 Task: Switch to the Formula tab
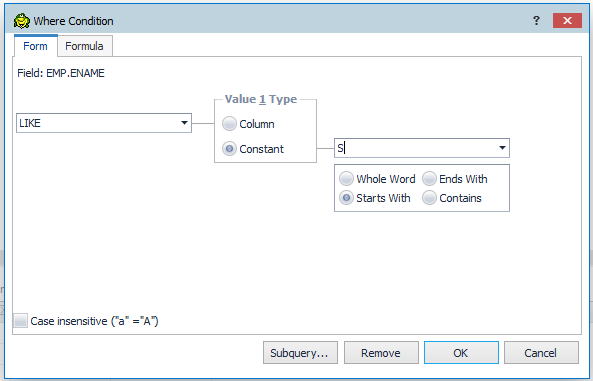pyautogui.click(x=84, y=46)
